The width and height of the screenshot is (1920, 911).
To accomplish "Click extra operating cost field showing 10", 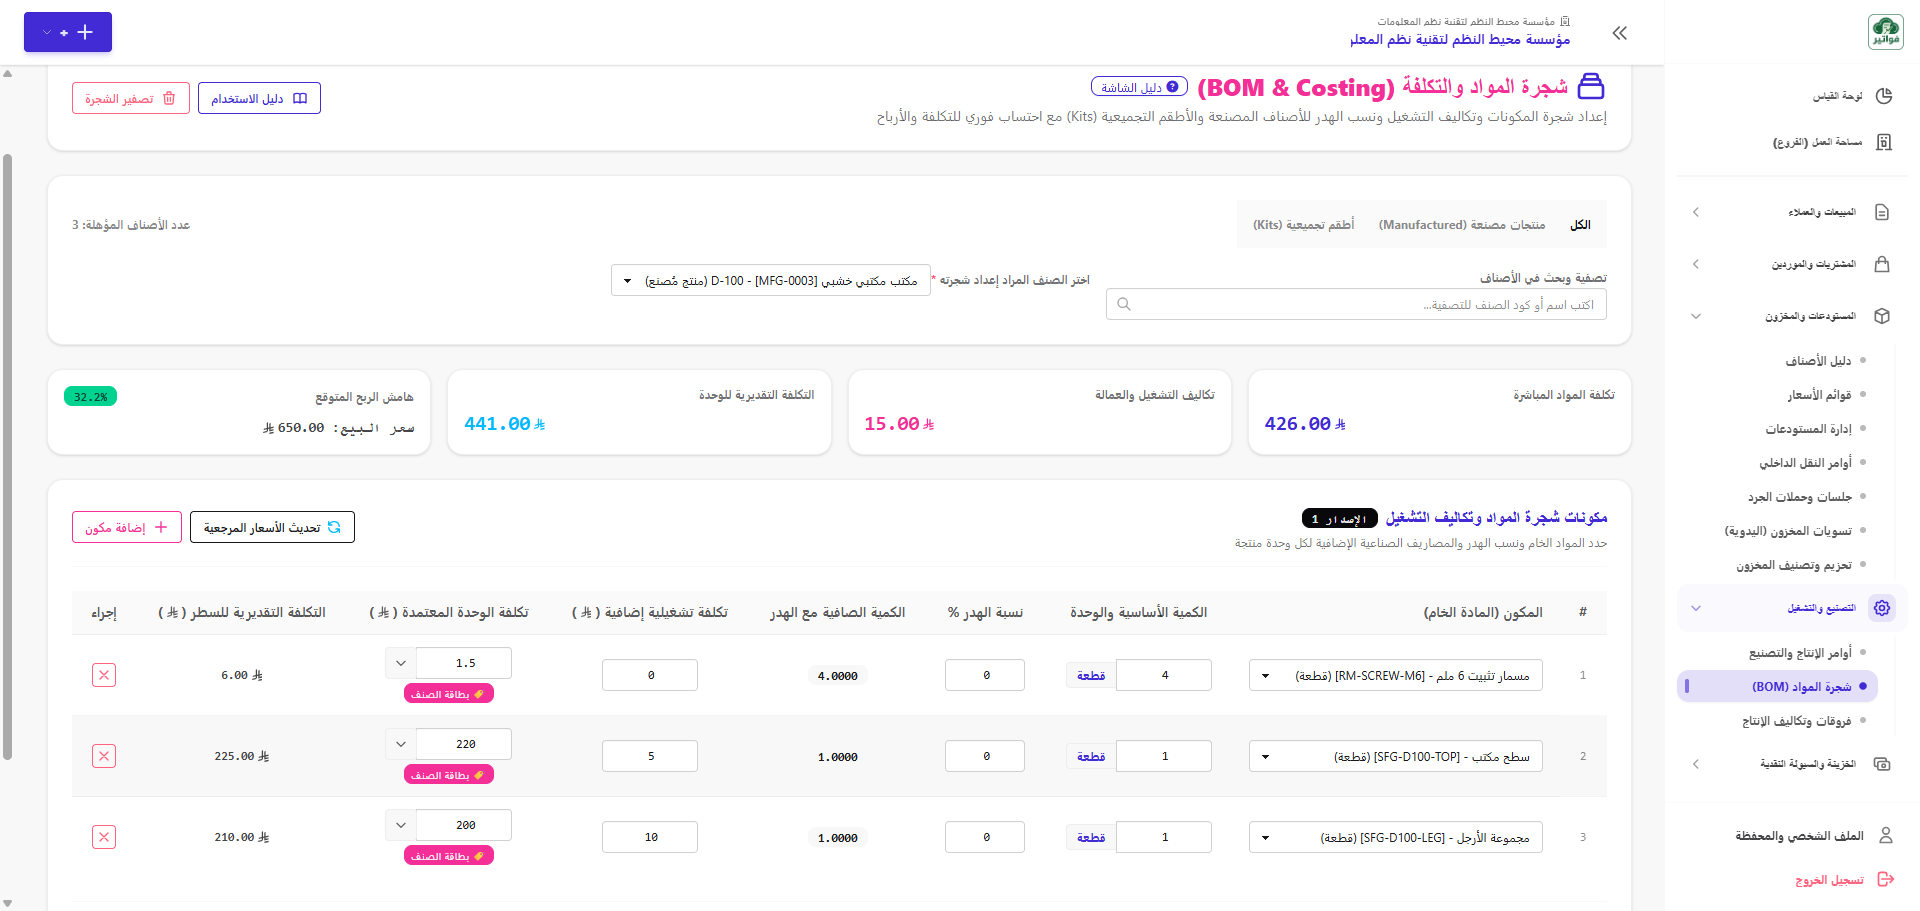I will [650, 837].
